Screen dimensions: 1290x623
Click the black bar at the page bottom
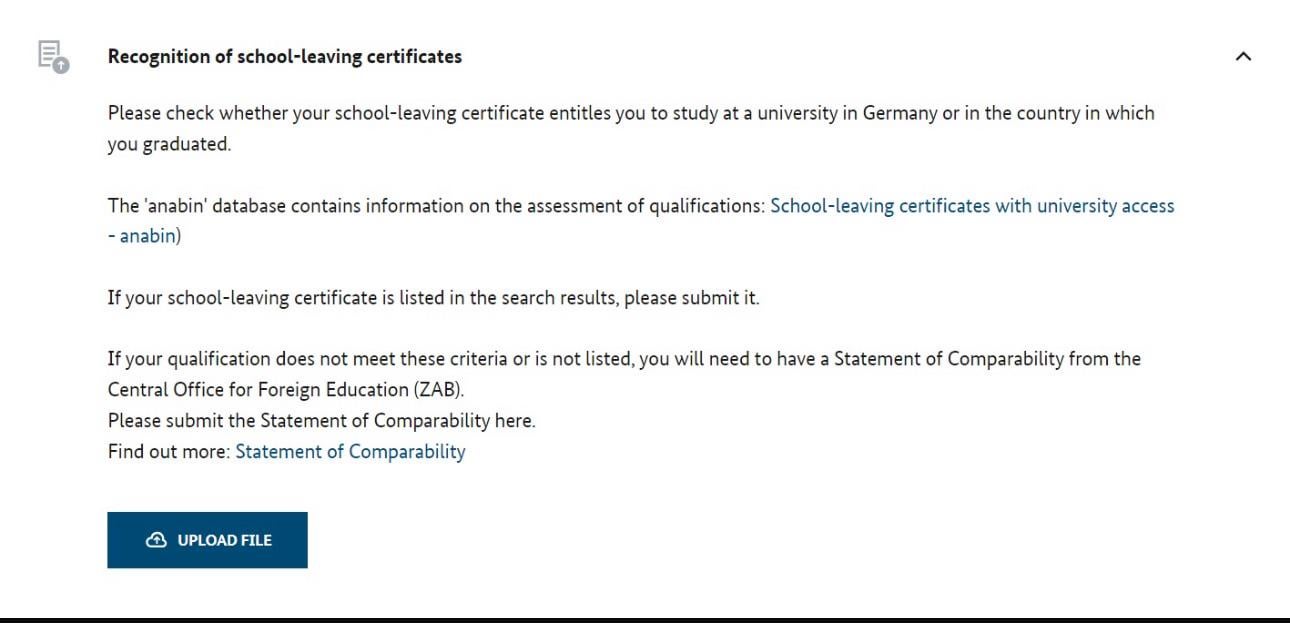[645, 620]
